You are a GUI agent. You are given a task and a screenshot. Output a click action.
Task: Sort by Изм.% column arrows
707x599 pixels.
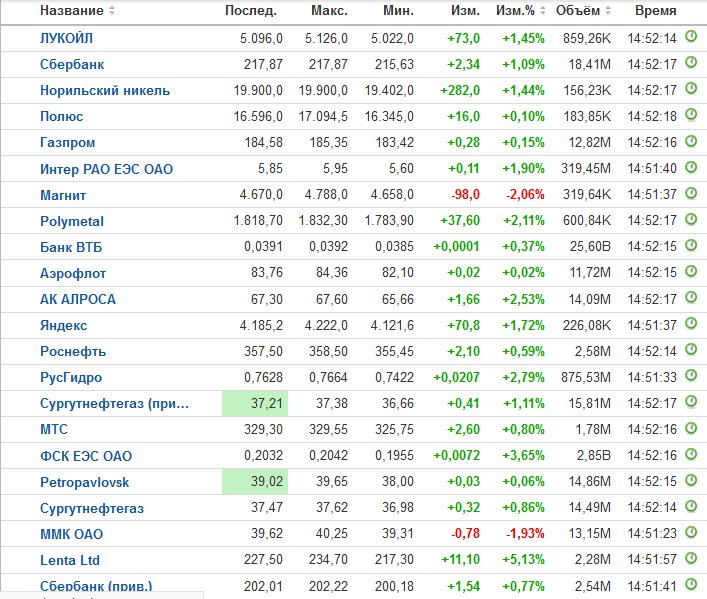(x=542, y=10)
